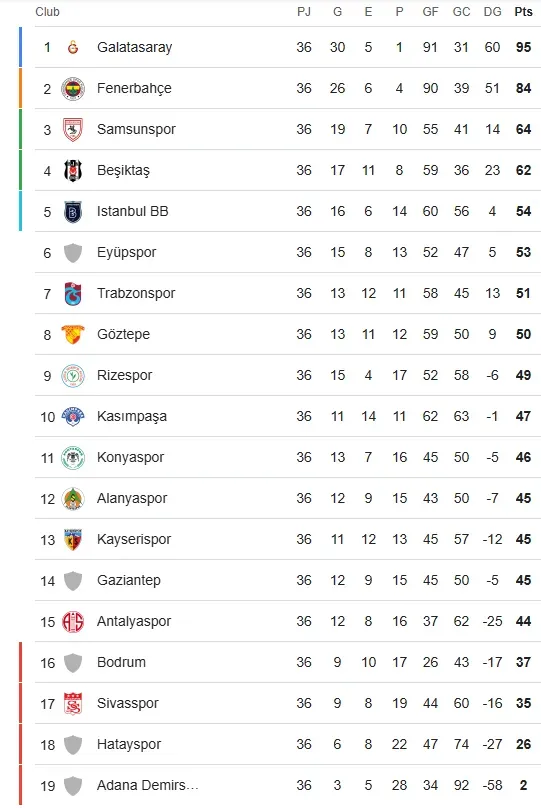Open the Konyaspor team link
541x808 pixels.
point(130,458)
